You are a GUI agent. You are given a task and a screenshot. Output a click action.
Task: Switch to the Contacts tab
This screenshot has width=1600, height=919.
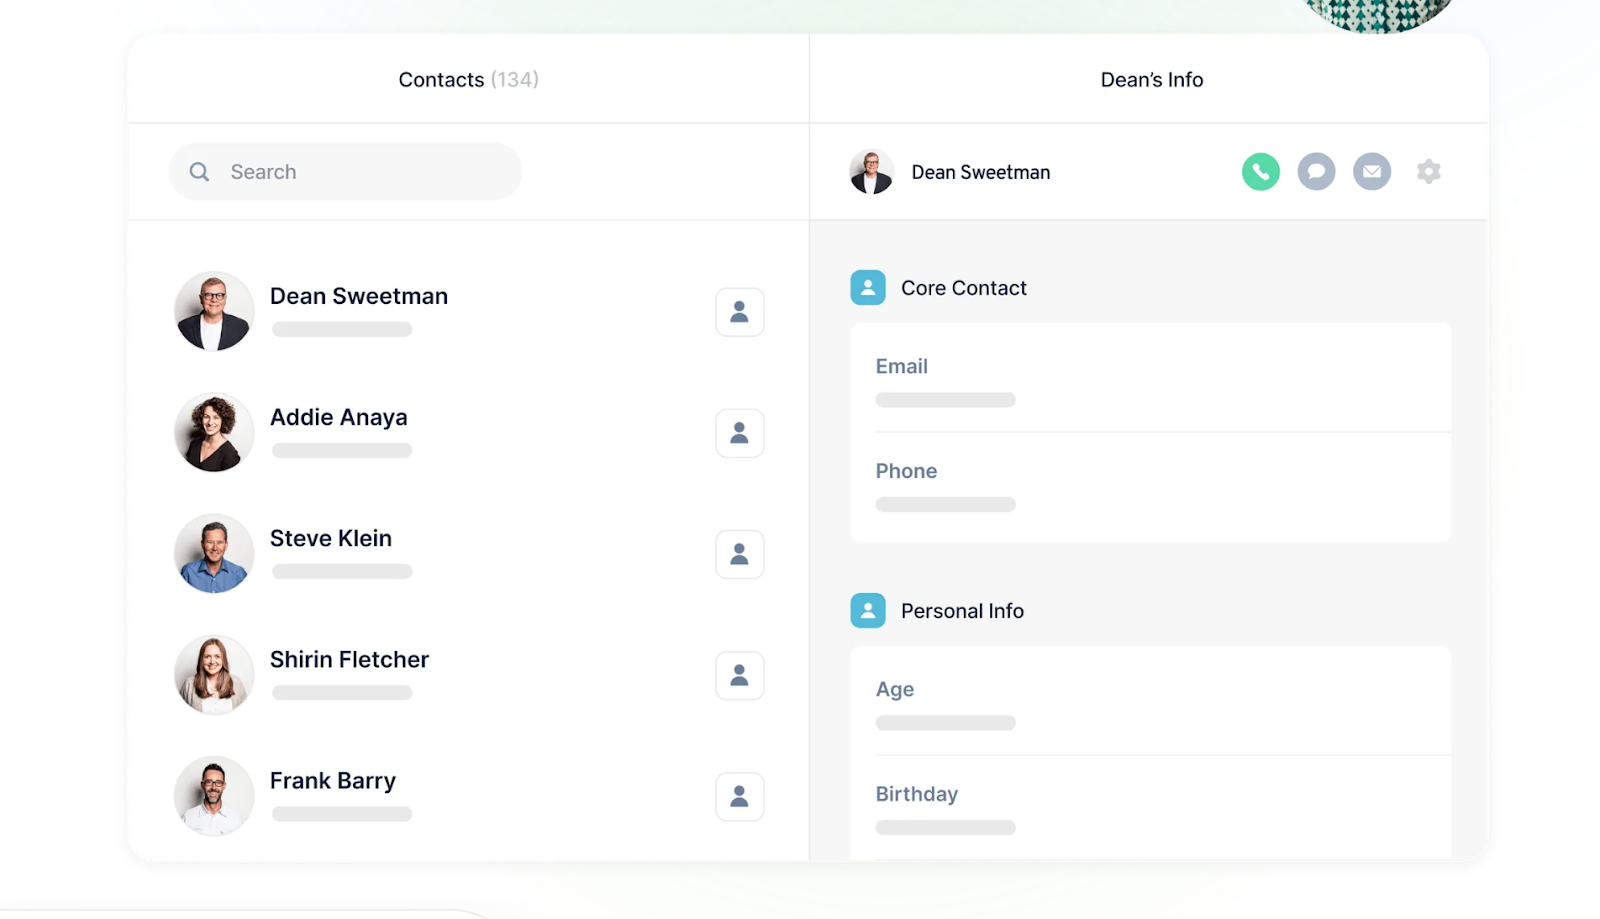pos(467,79)
